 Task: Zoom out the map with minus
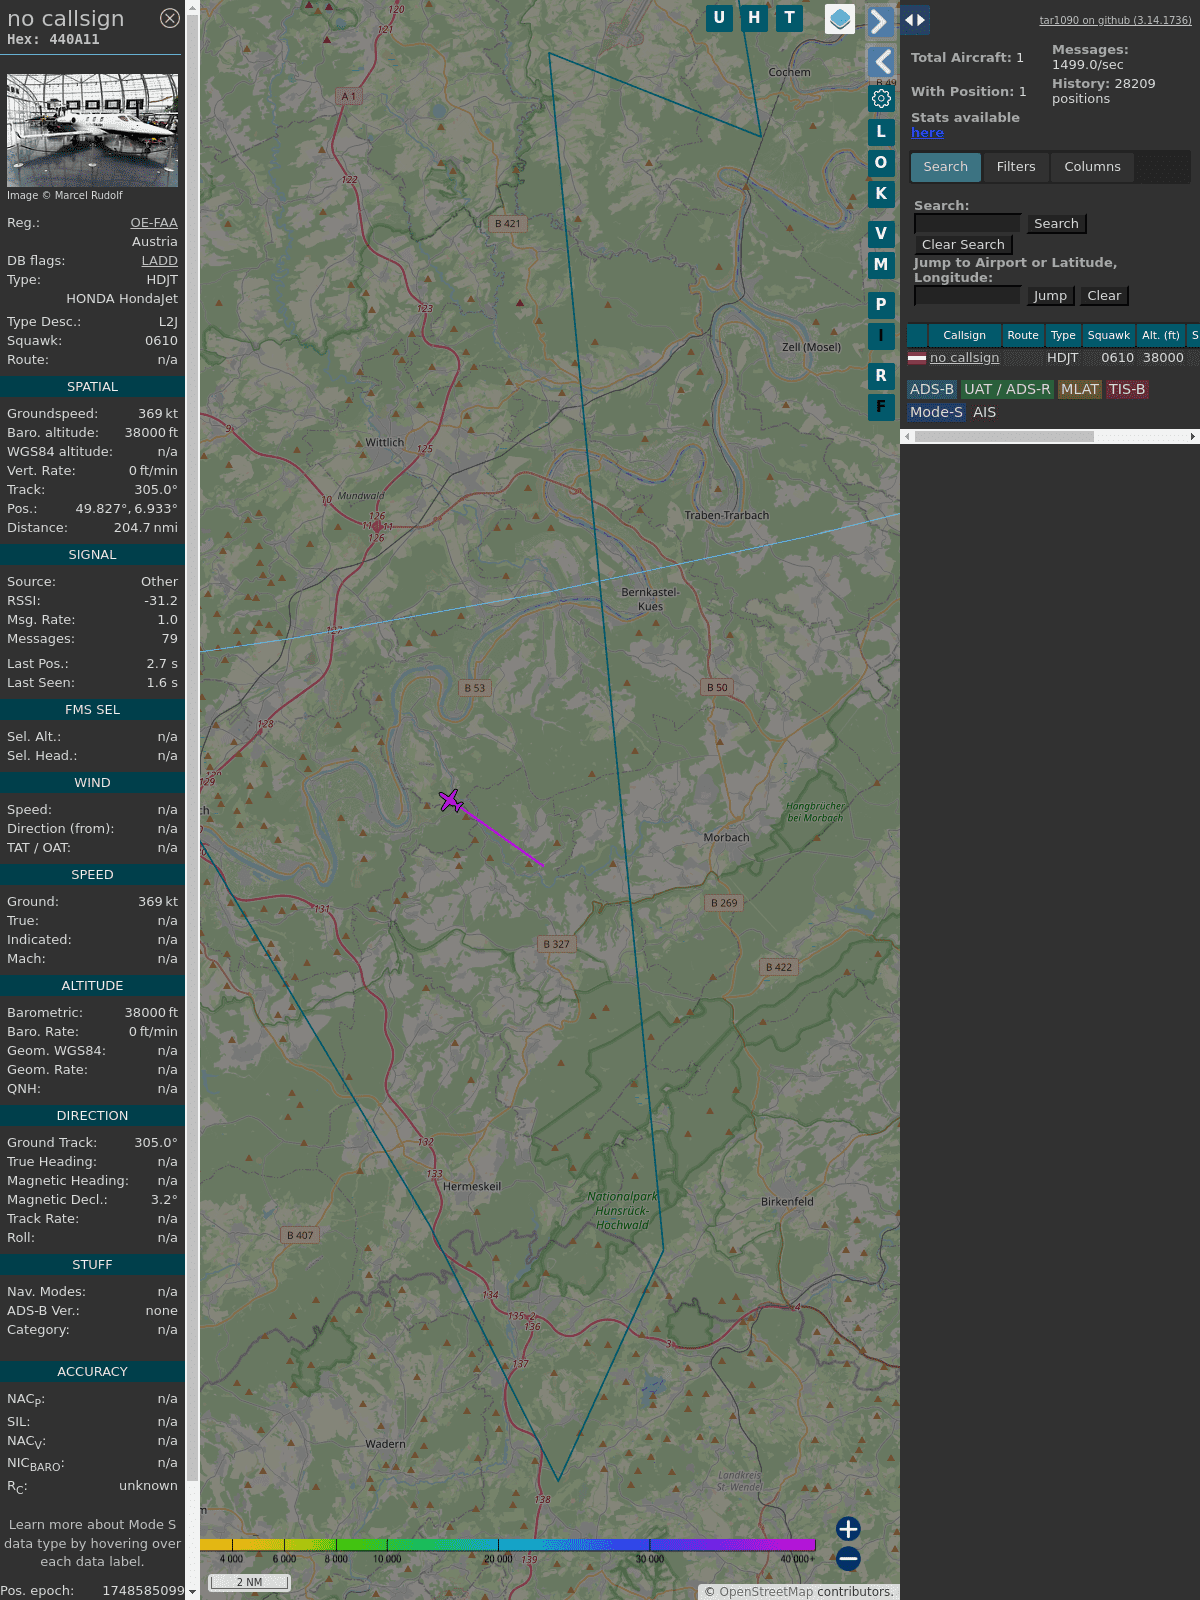click(848, 1559)
